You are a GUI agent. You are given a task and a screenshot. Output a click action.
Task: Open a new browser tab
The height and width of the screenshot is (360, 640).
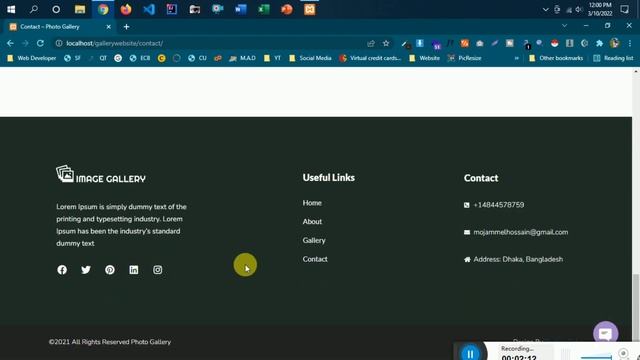click(x=127, y=27)
